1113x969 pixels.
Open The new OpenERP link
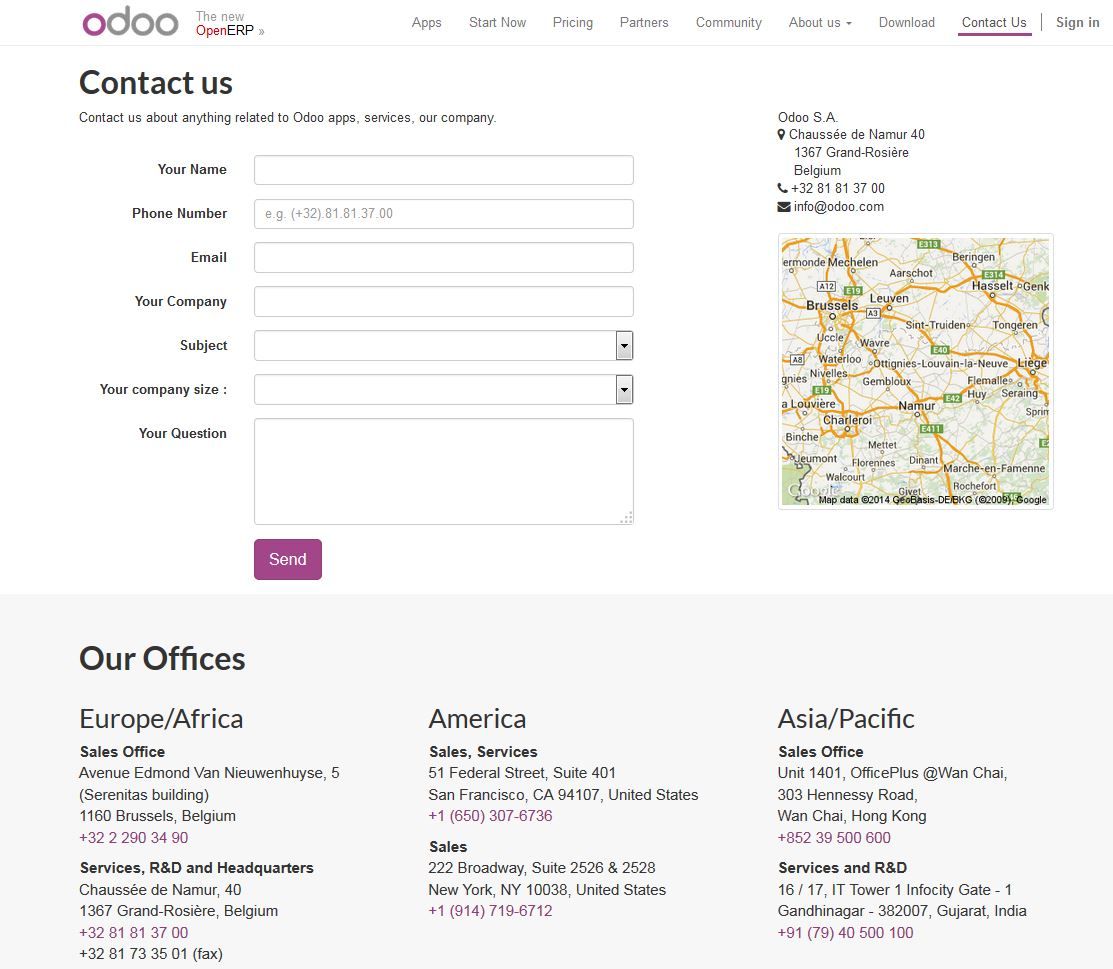pyautogui.click(x=230, y=23)
